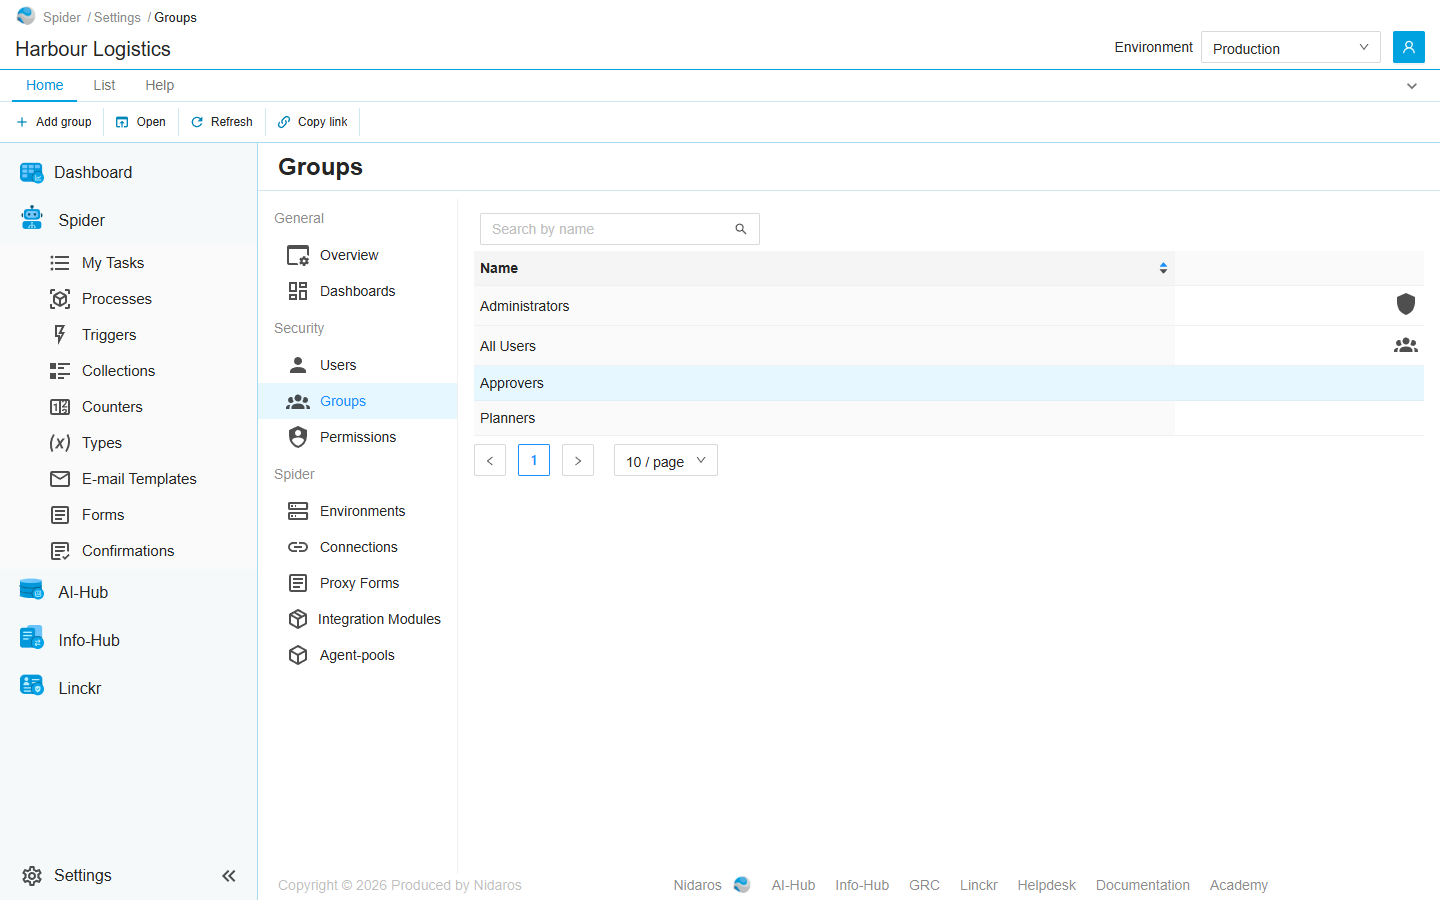Select the Approvers group row
The image size is (1440, 900).
(x=949, y=383)
